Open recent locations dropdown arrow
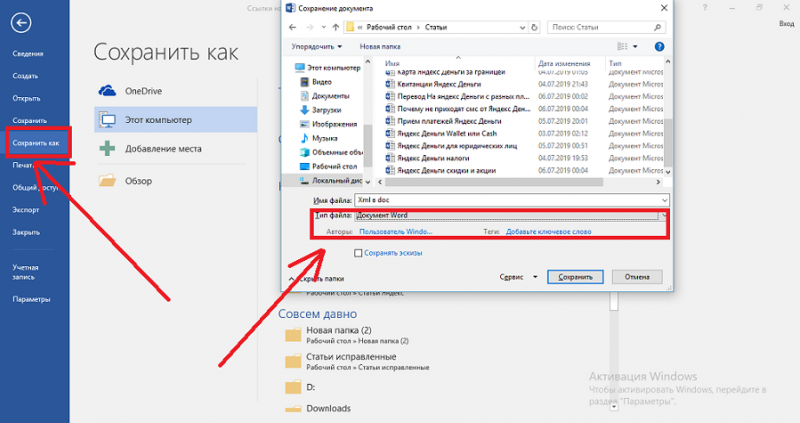800x423 pixels. coord(323,28)
